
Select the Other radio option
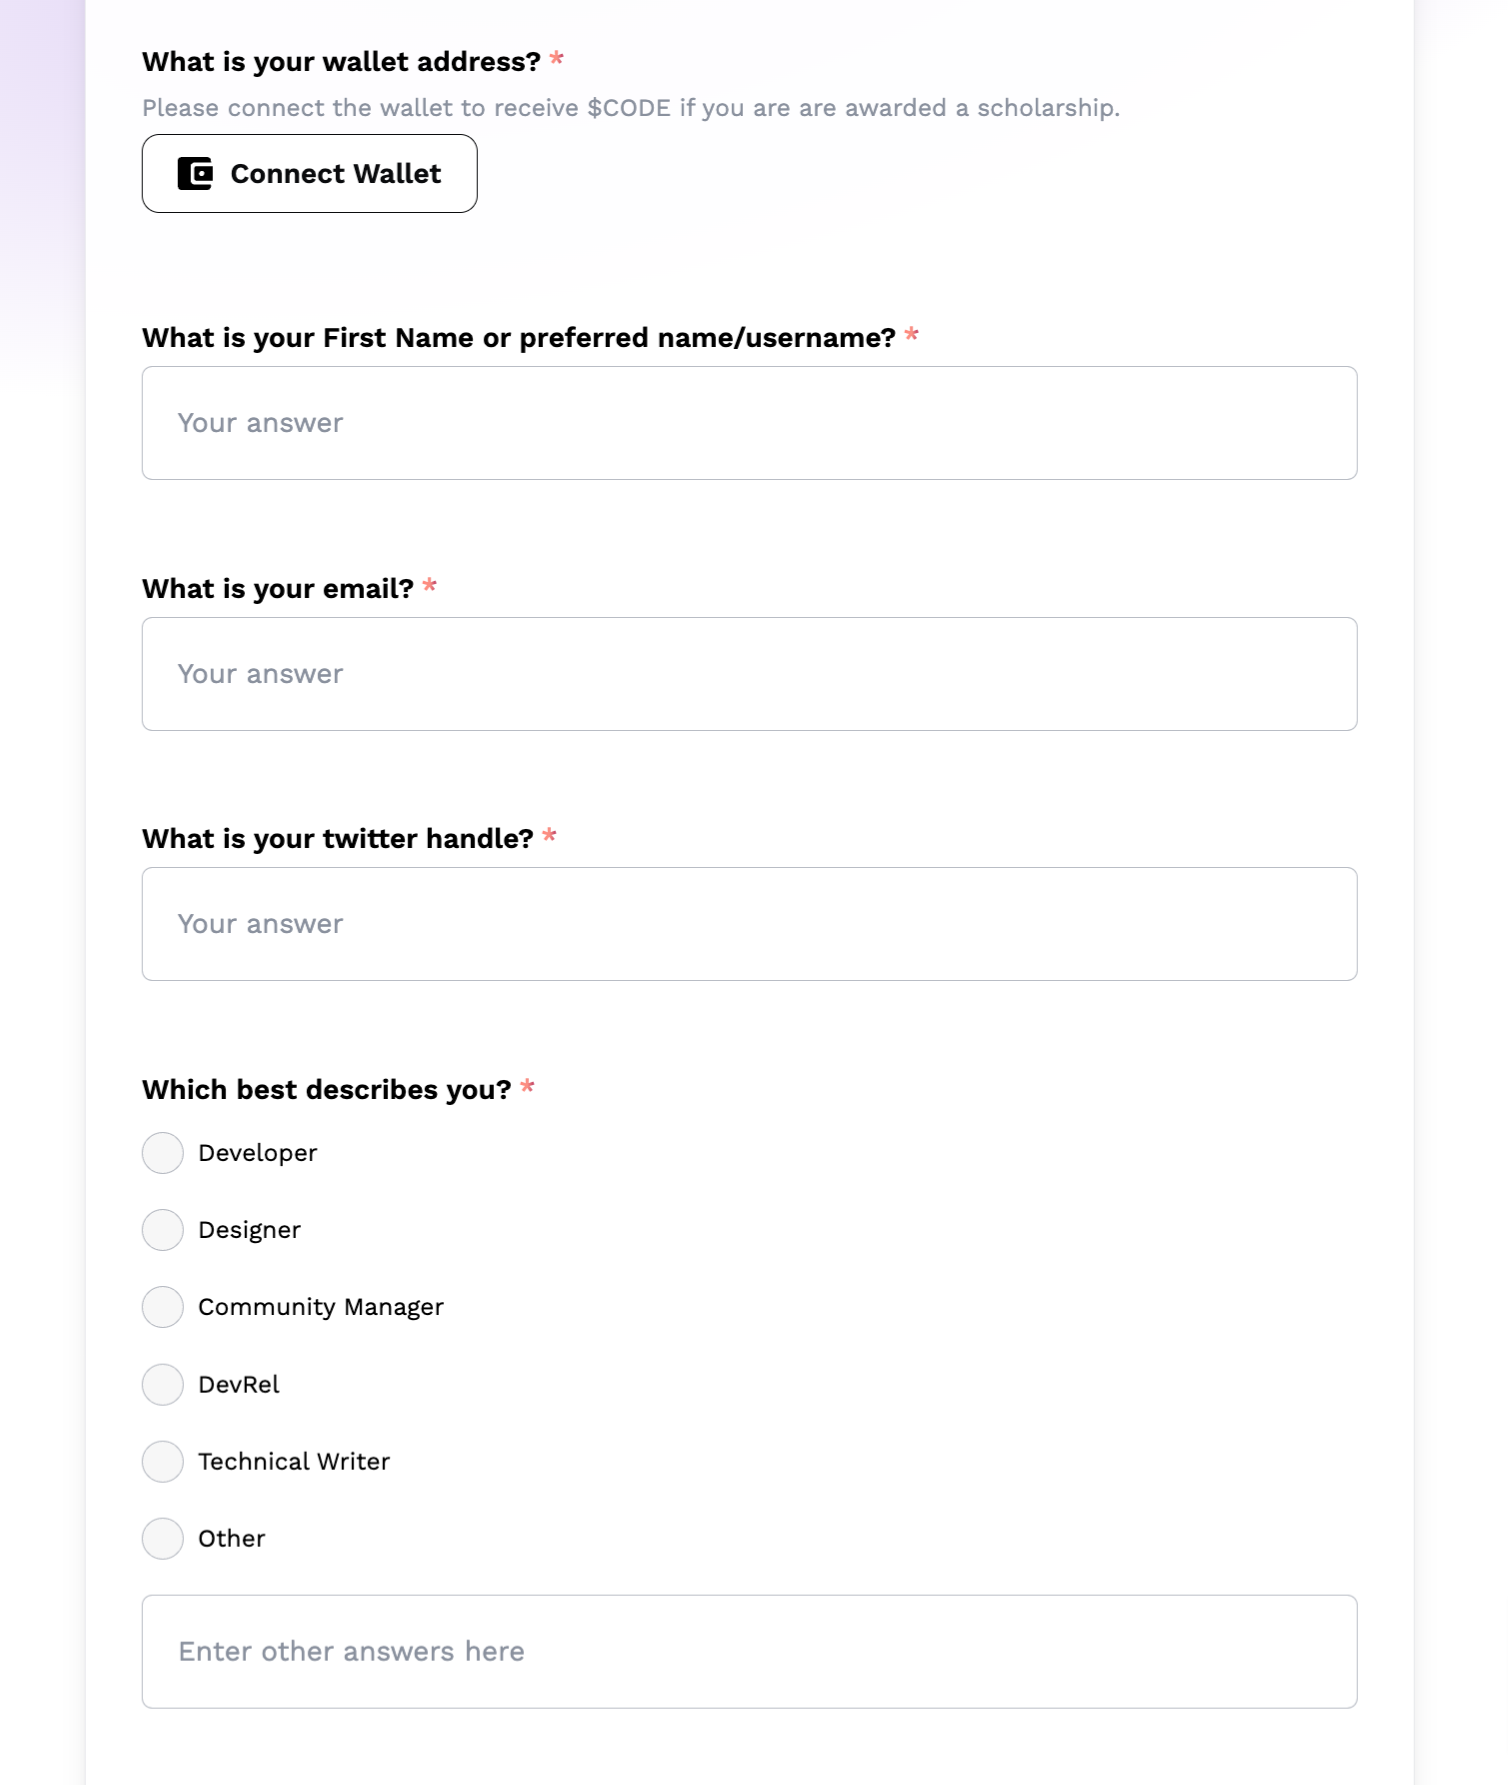click(163, 1539)
